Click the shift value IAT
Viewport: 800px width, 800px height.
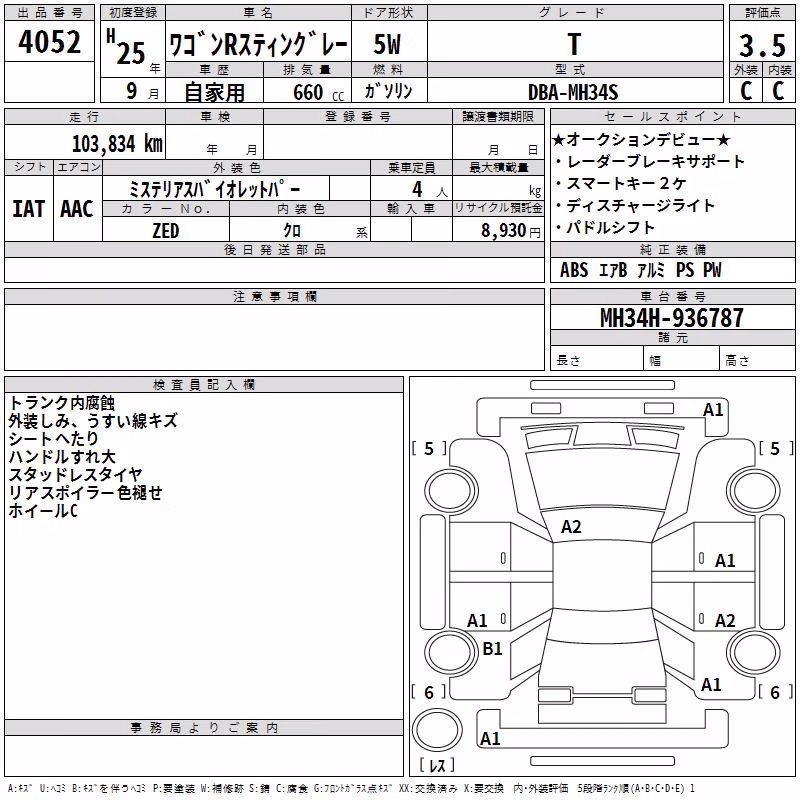point(28,209)
